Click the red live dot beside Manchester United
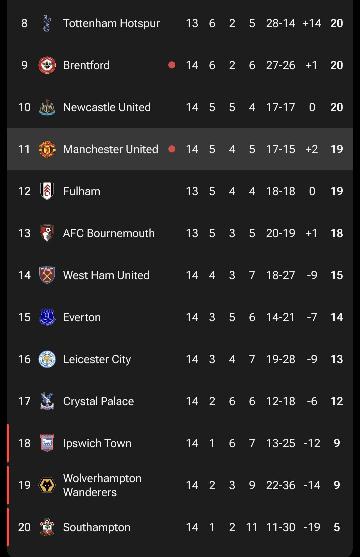The width and height of the screenshot is (360, 557). coord(172,149)
